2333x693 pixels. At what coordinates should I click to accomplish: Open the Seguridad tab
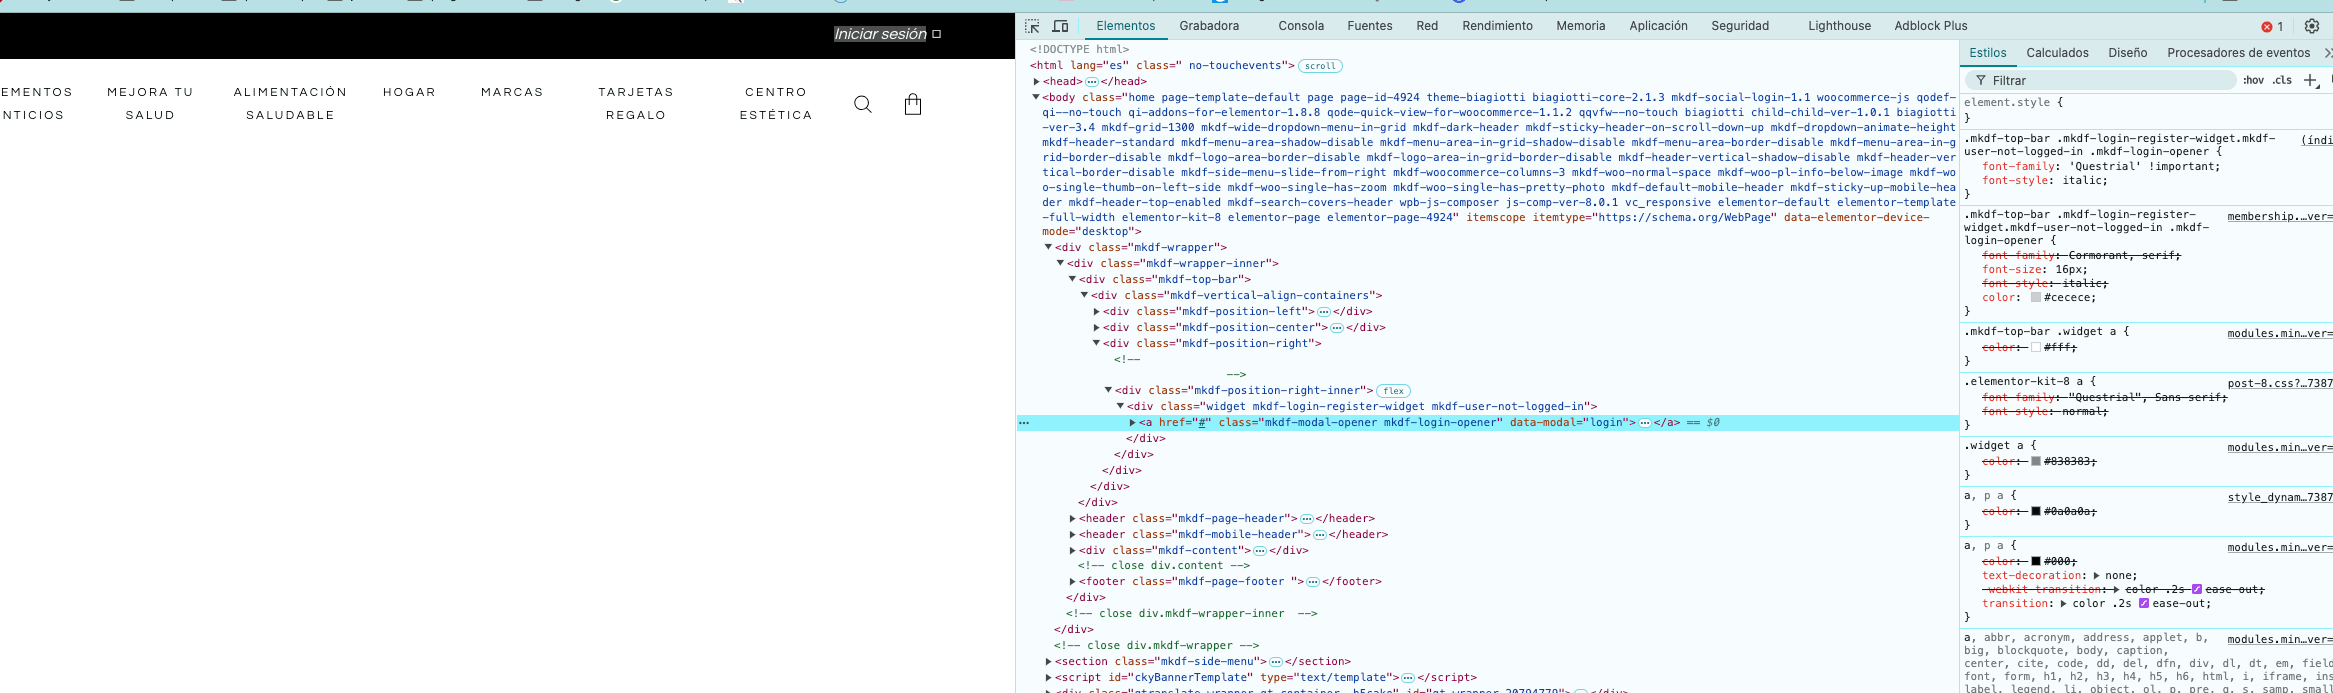[1740, 26]
